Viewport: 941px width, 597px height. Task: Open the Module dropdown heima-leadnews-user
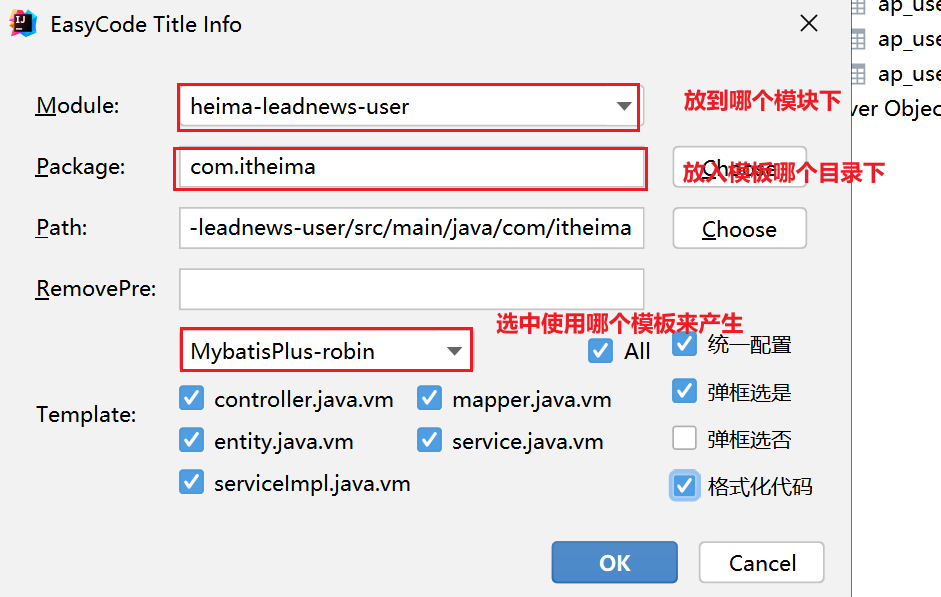tap(408, 106)
